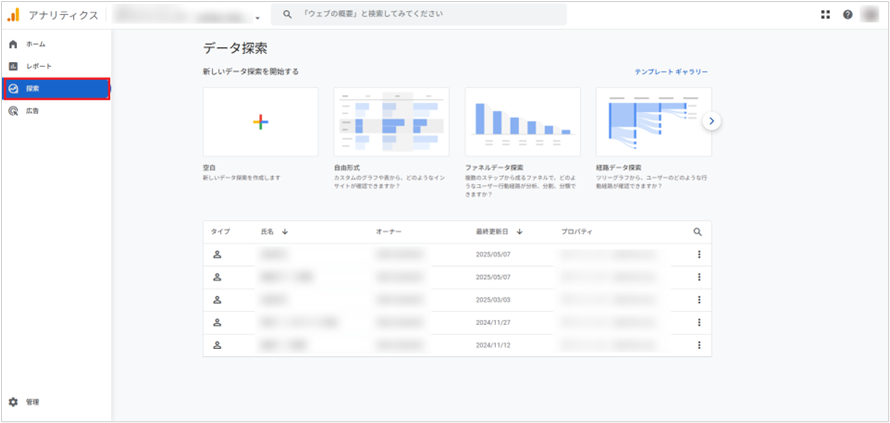
Task: Click the search field 「ウェブの概要」
Action: point(418,14)
